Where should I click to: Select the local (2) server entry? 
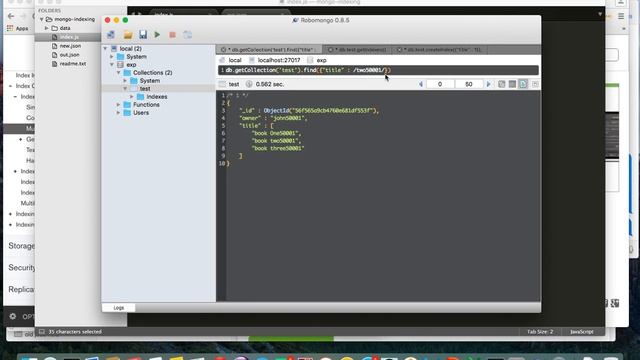[x=130, y=49]
